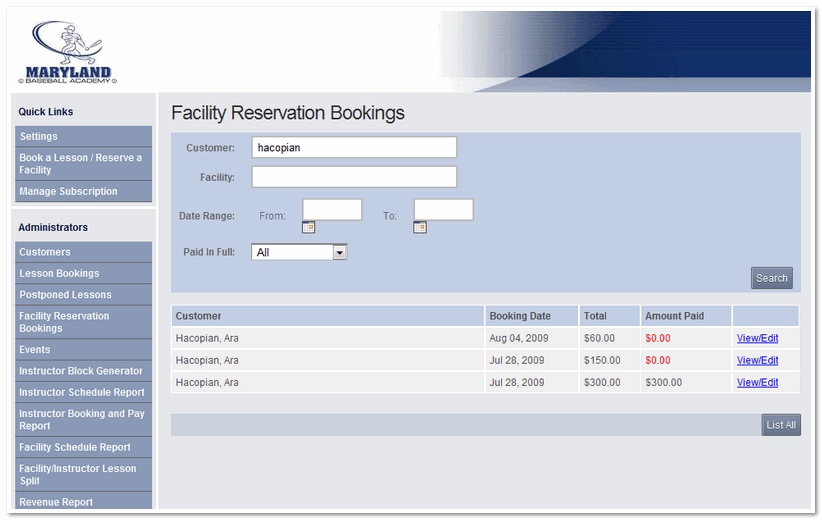Go to Manage Subscription
Screen dimensions: 822x520
(x=83, y=191)
